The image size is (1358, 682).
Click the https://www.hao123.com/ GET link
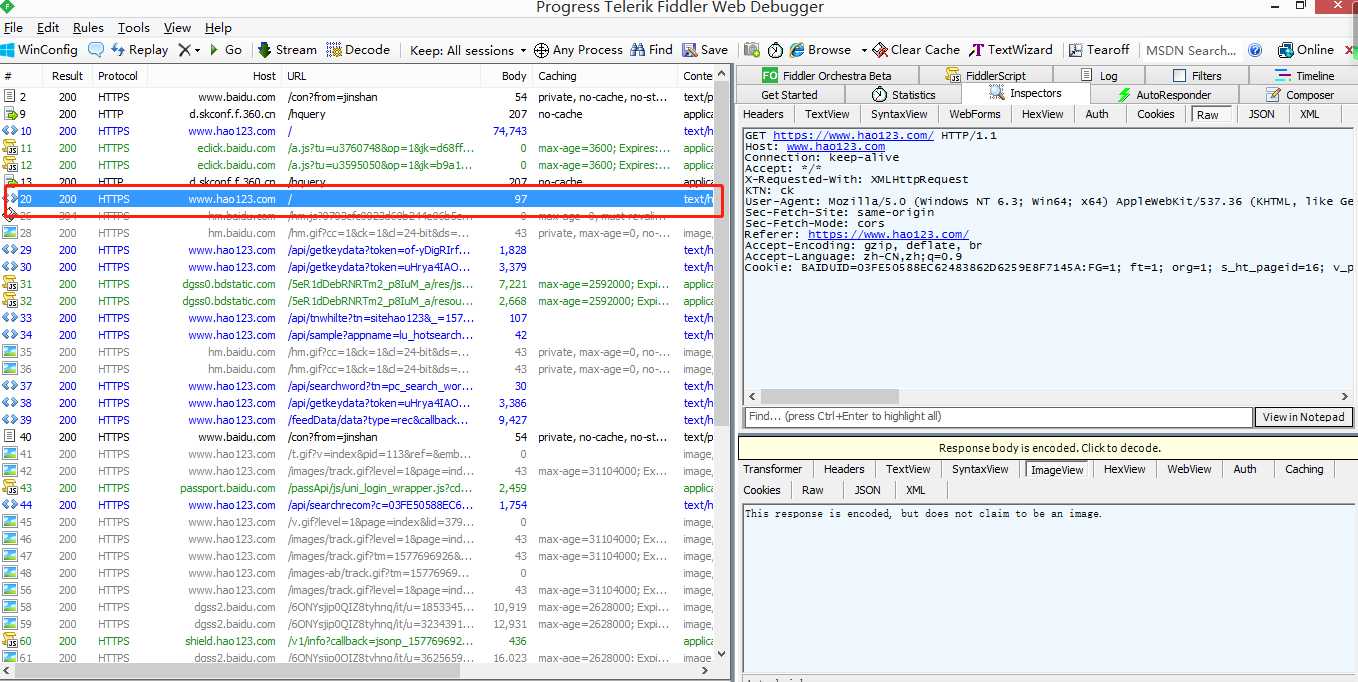pyautogui.click(x=853, y=136)
